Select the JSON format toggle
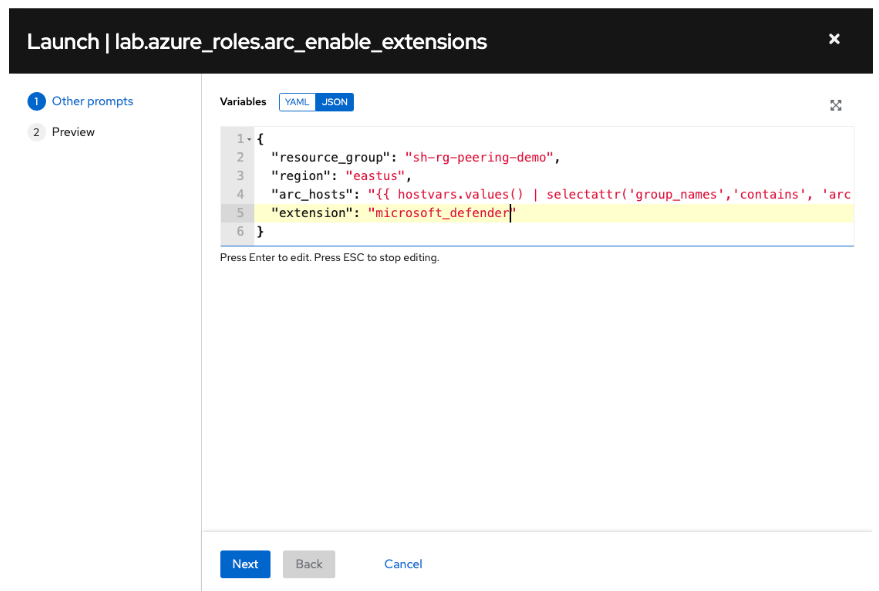The height and width of the screenshot is (591, 879). pos(335,102)
